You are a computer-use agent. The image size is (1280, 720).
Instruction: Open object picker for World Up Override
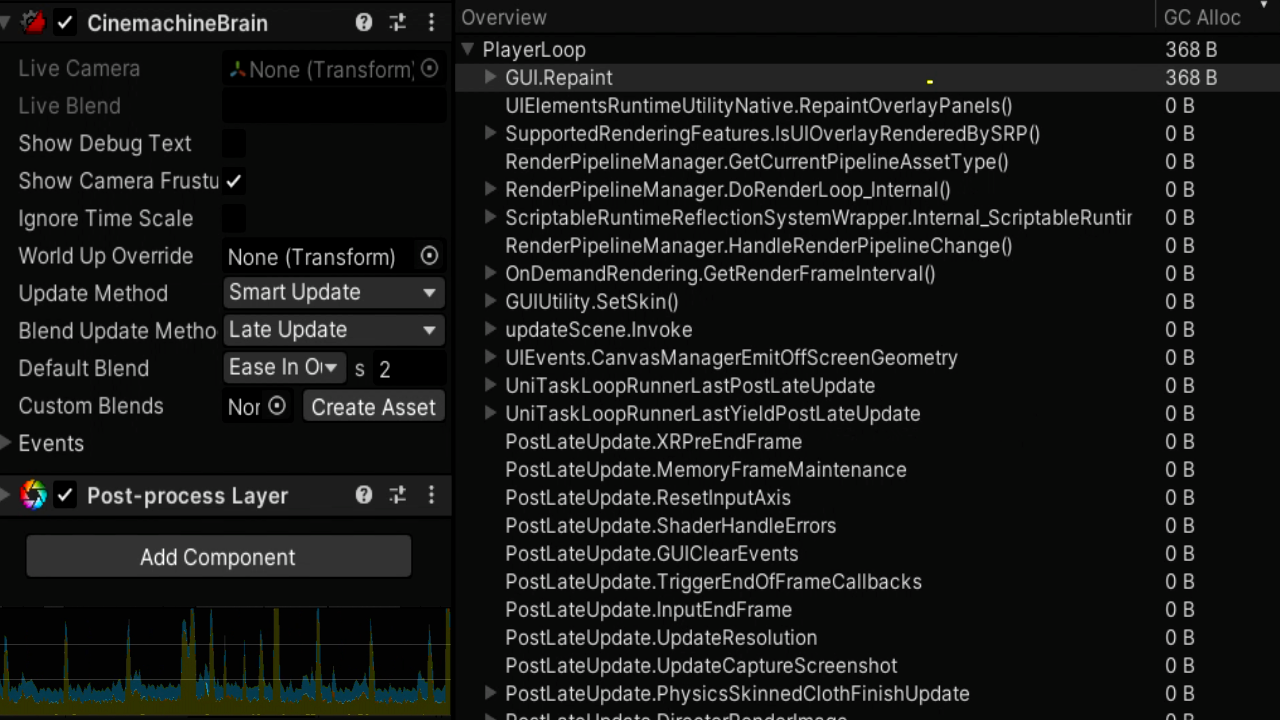click(x=429, y=256)
